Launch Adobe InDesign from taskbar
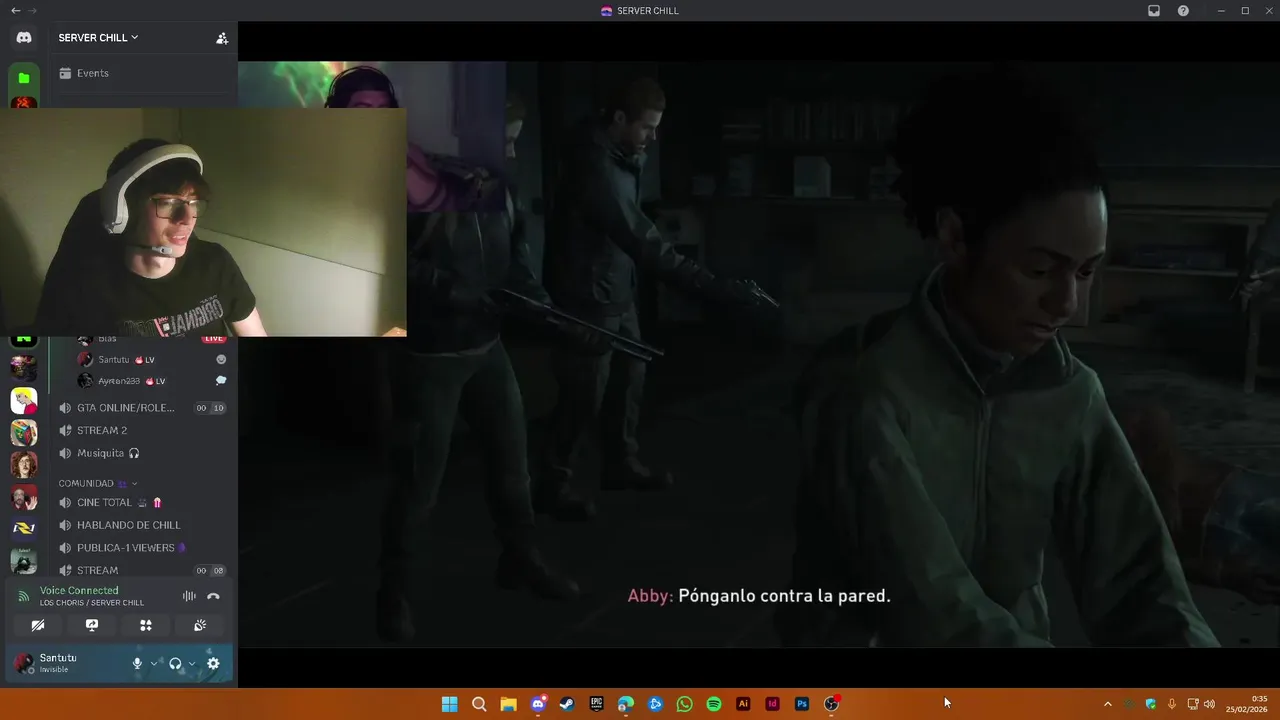Image resolution: width=1280 pixels, height=720 pixels. 772,704
